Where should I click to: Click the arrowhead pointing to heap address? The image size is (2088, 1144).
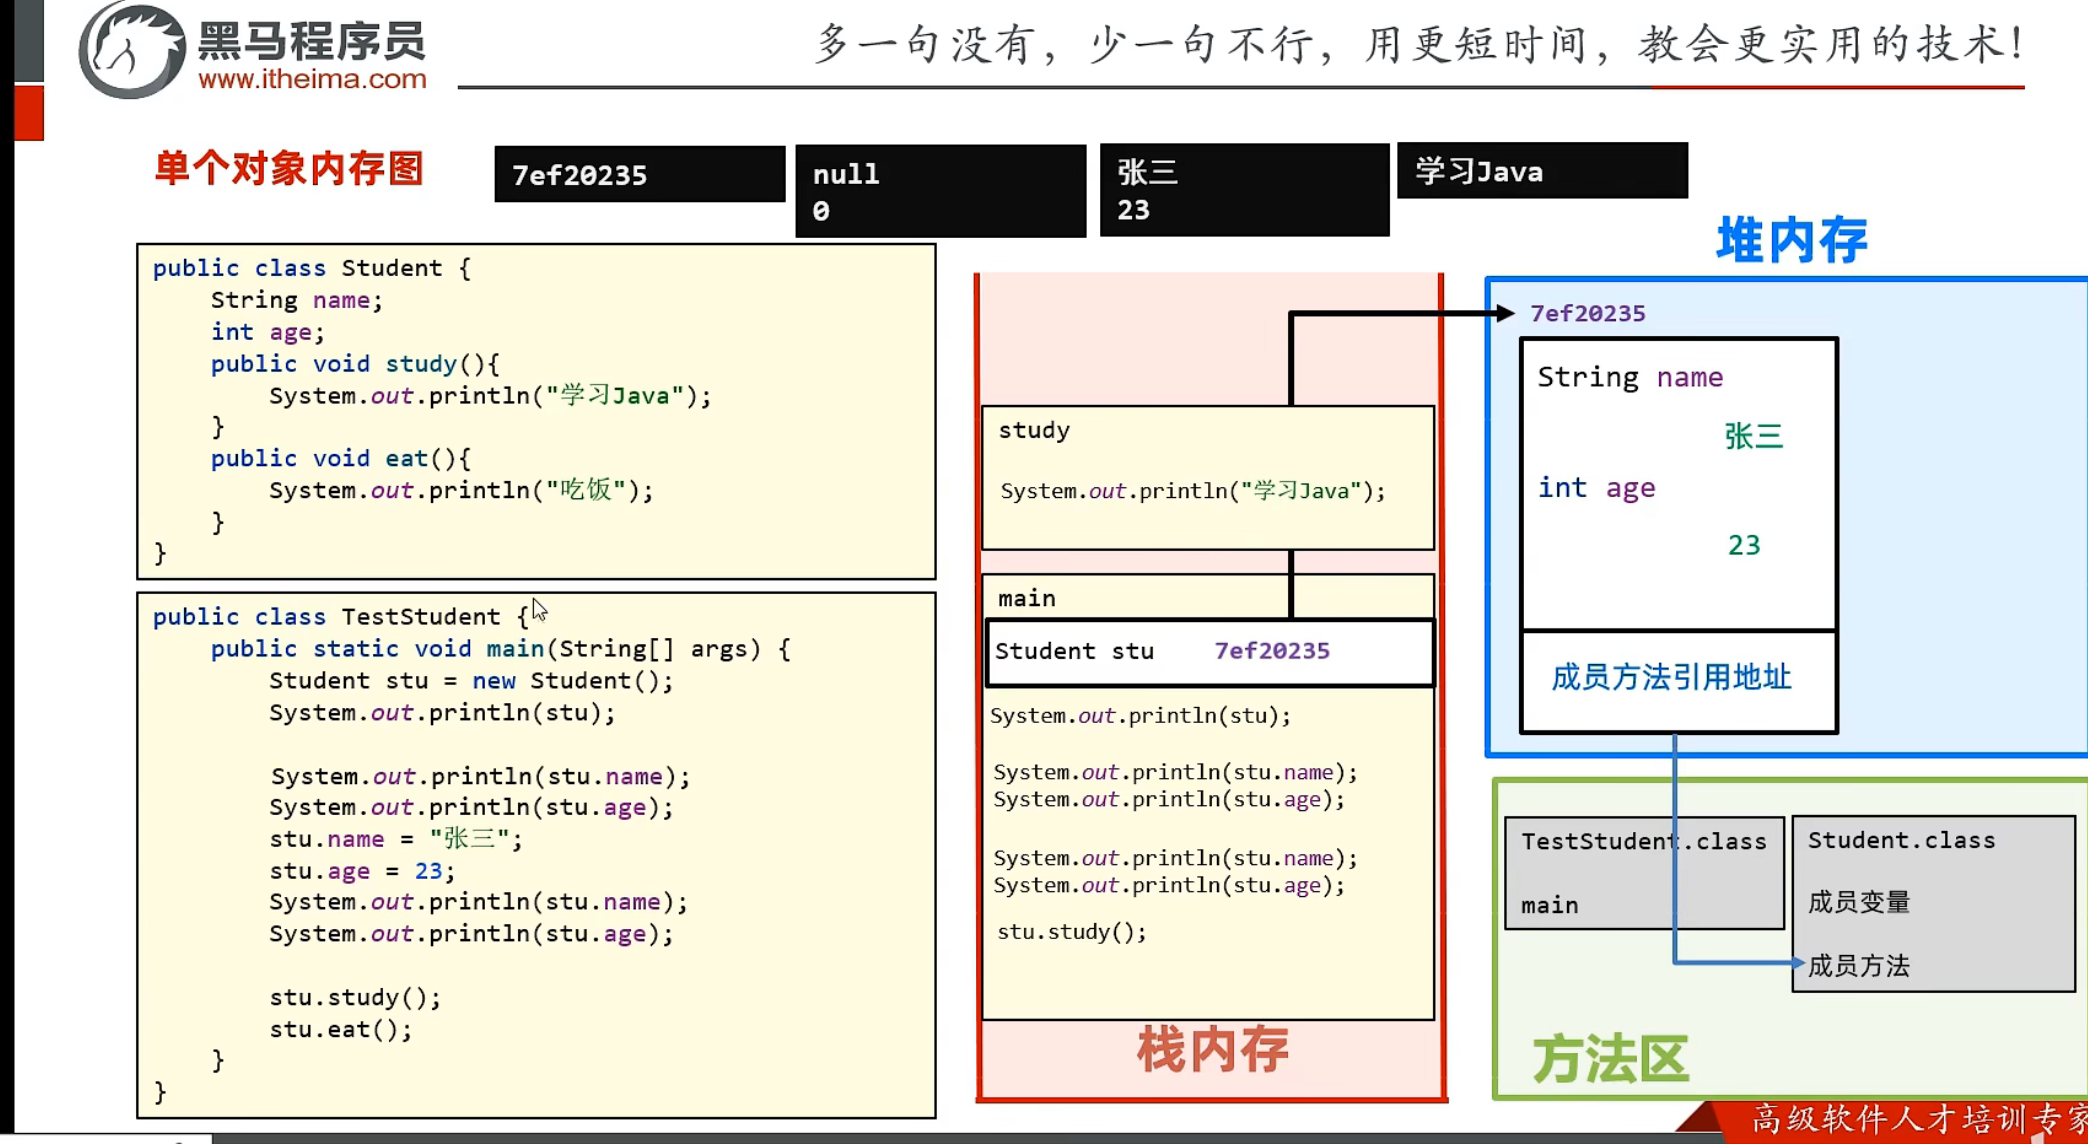click(x=1504, y=313)
